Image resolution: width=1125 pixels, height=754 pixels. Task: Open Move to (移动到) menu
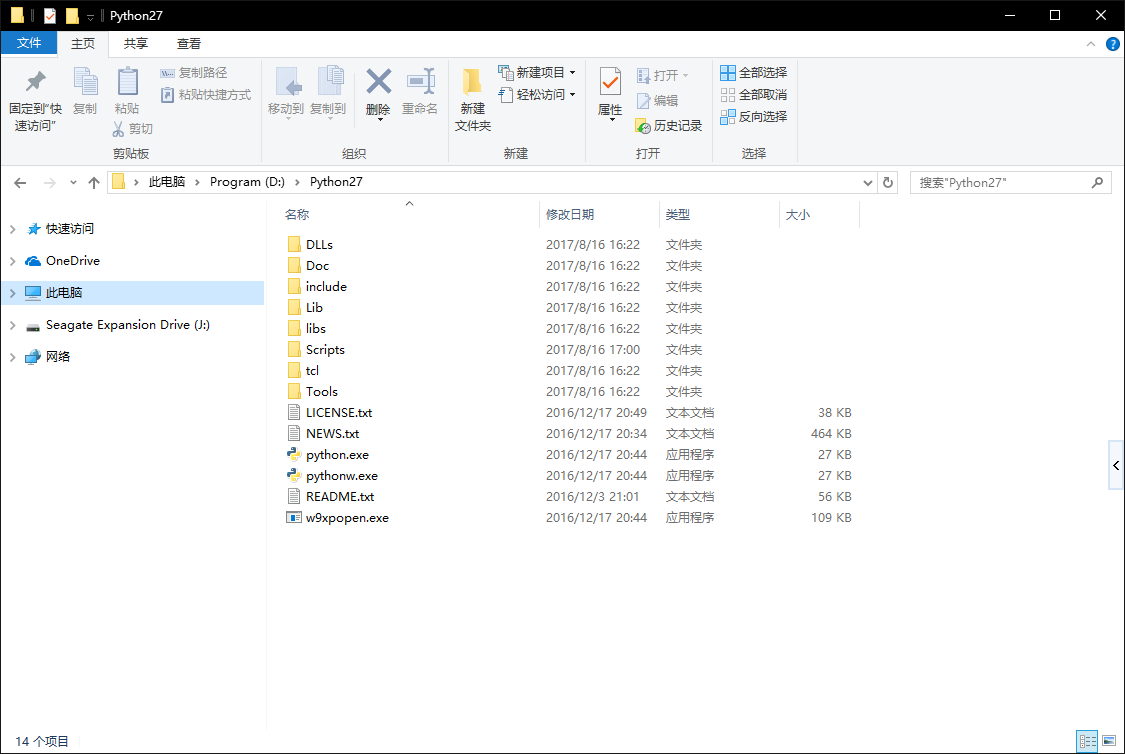point(286,93)
